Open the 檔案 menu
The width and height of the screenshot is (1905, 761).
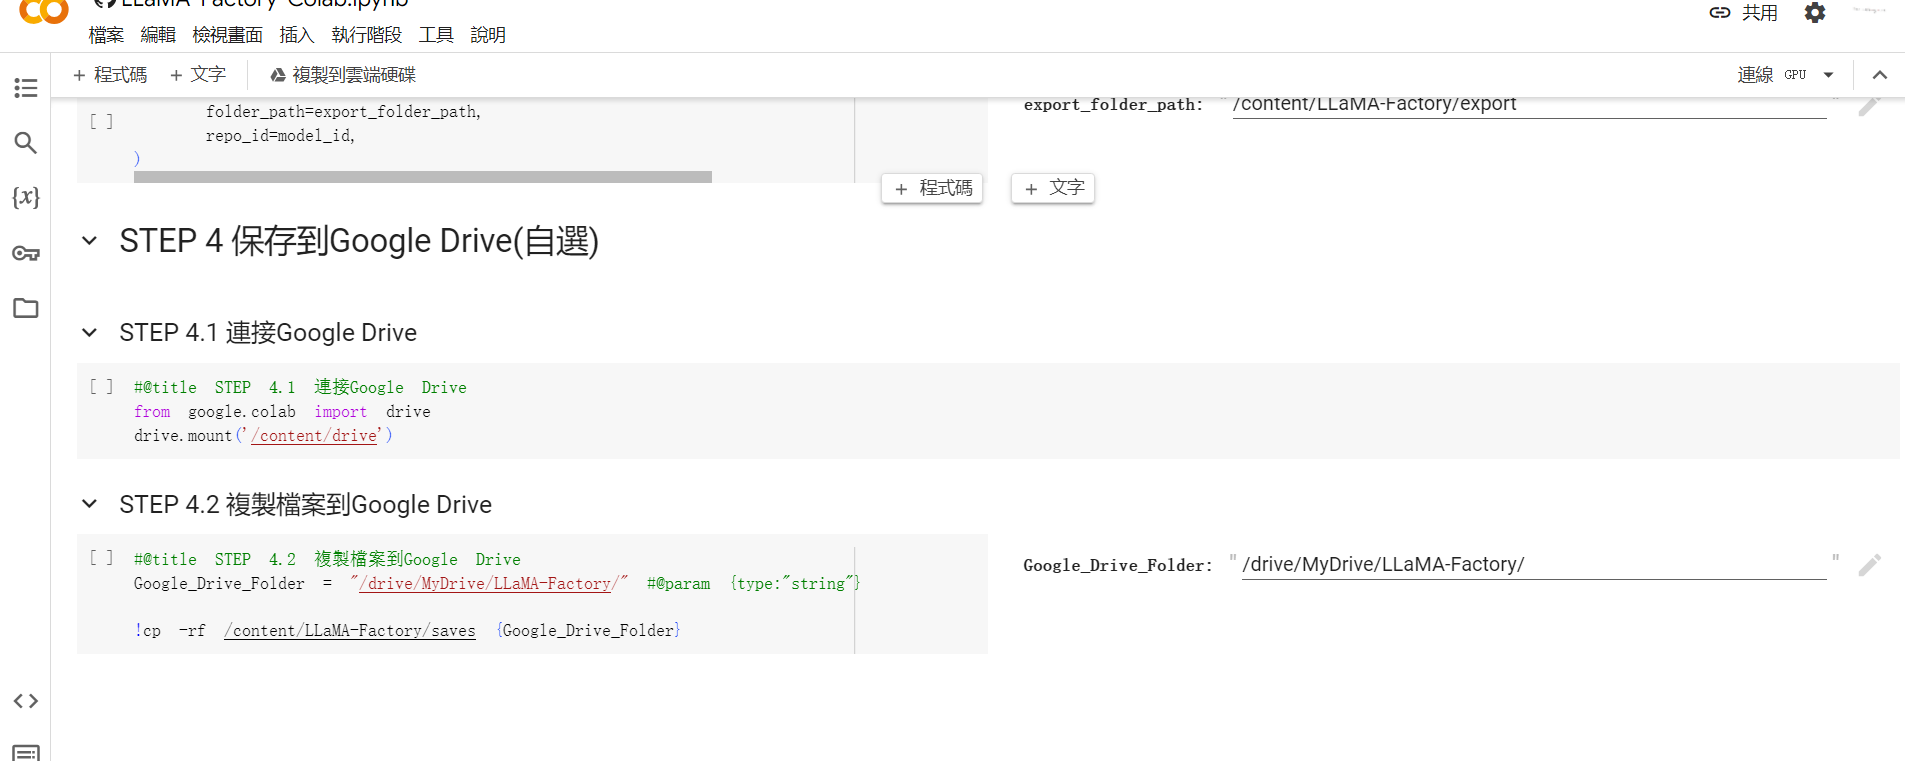click(x=106, y=35)
